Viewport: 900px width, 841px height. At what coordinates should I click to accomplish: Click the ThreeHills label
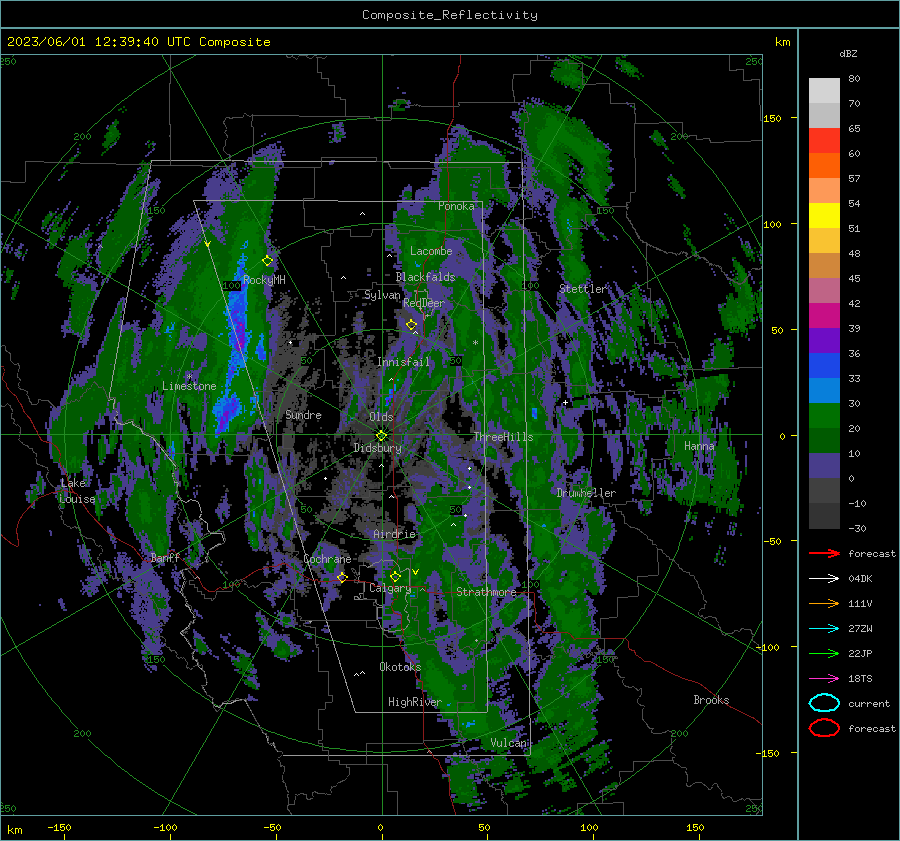(x=503, y=437)
